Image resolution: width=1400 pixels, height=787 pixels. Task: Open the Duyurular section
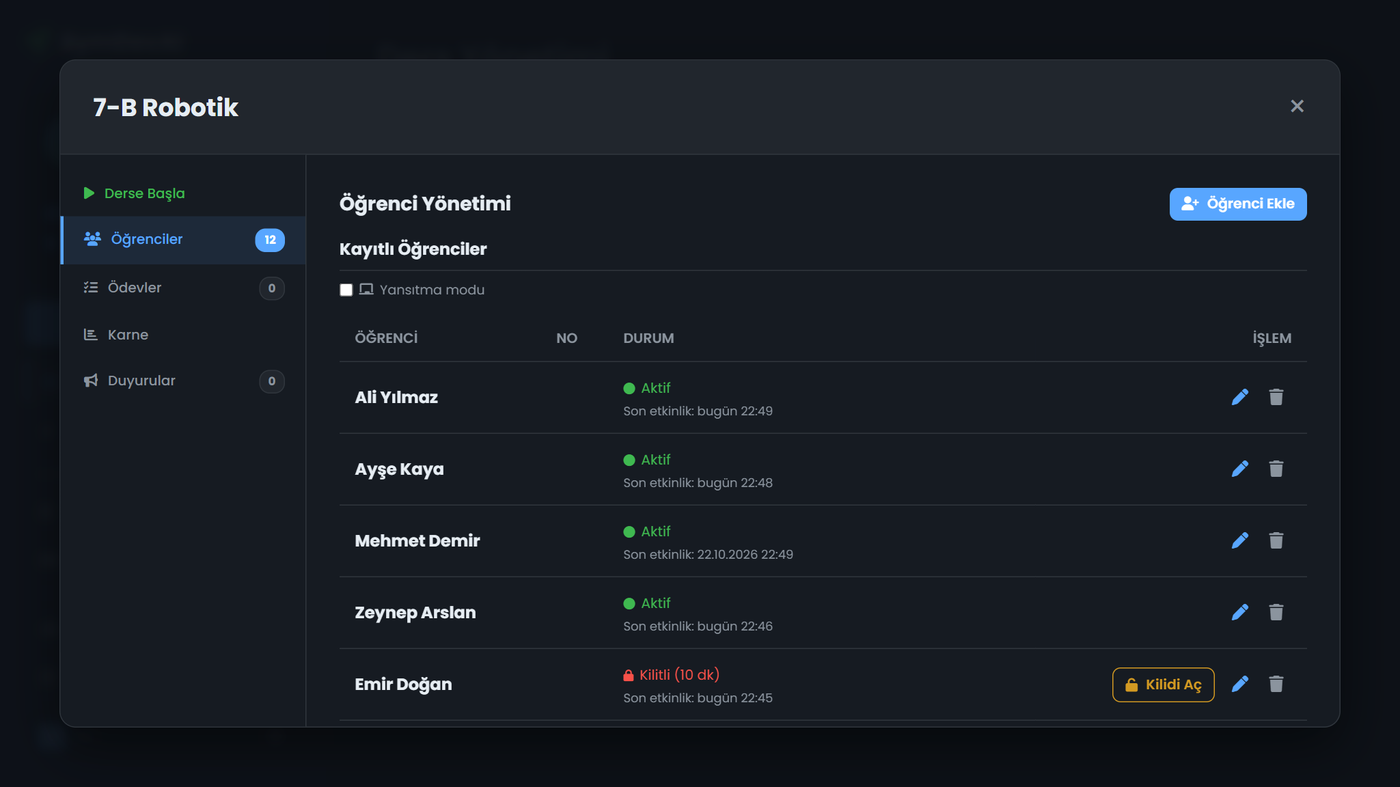183,381
